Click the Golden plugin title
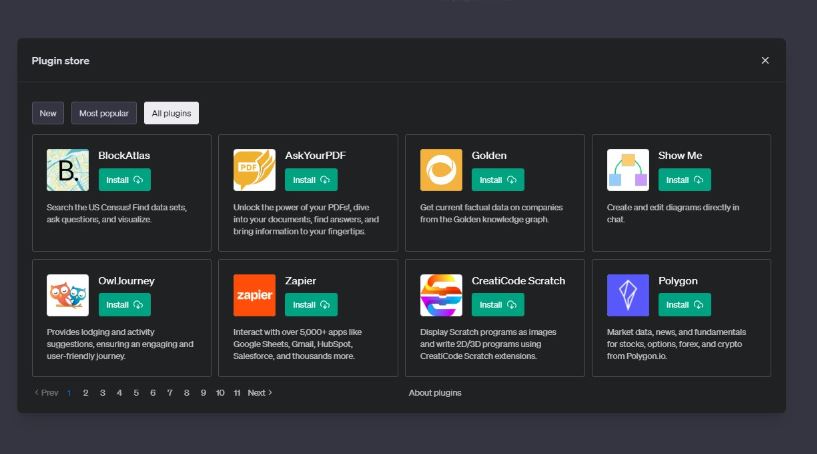The width and height of the screenshot is (817, 454). click(x=489, y=155)
